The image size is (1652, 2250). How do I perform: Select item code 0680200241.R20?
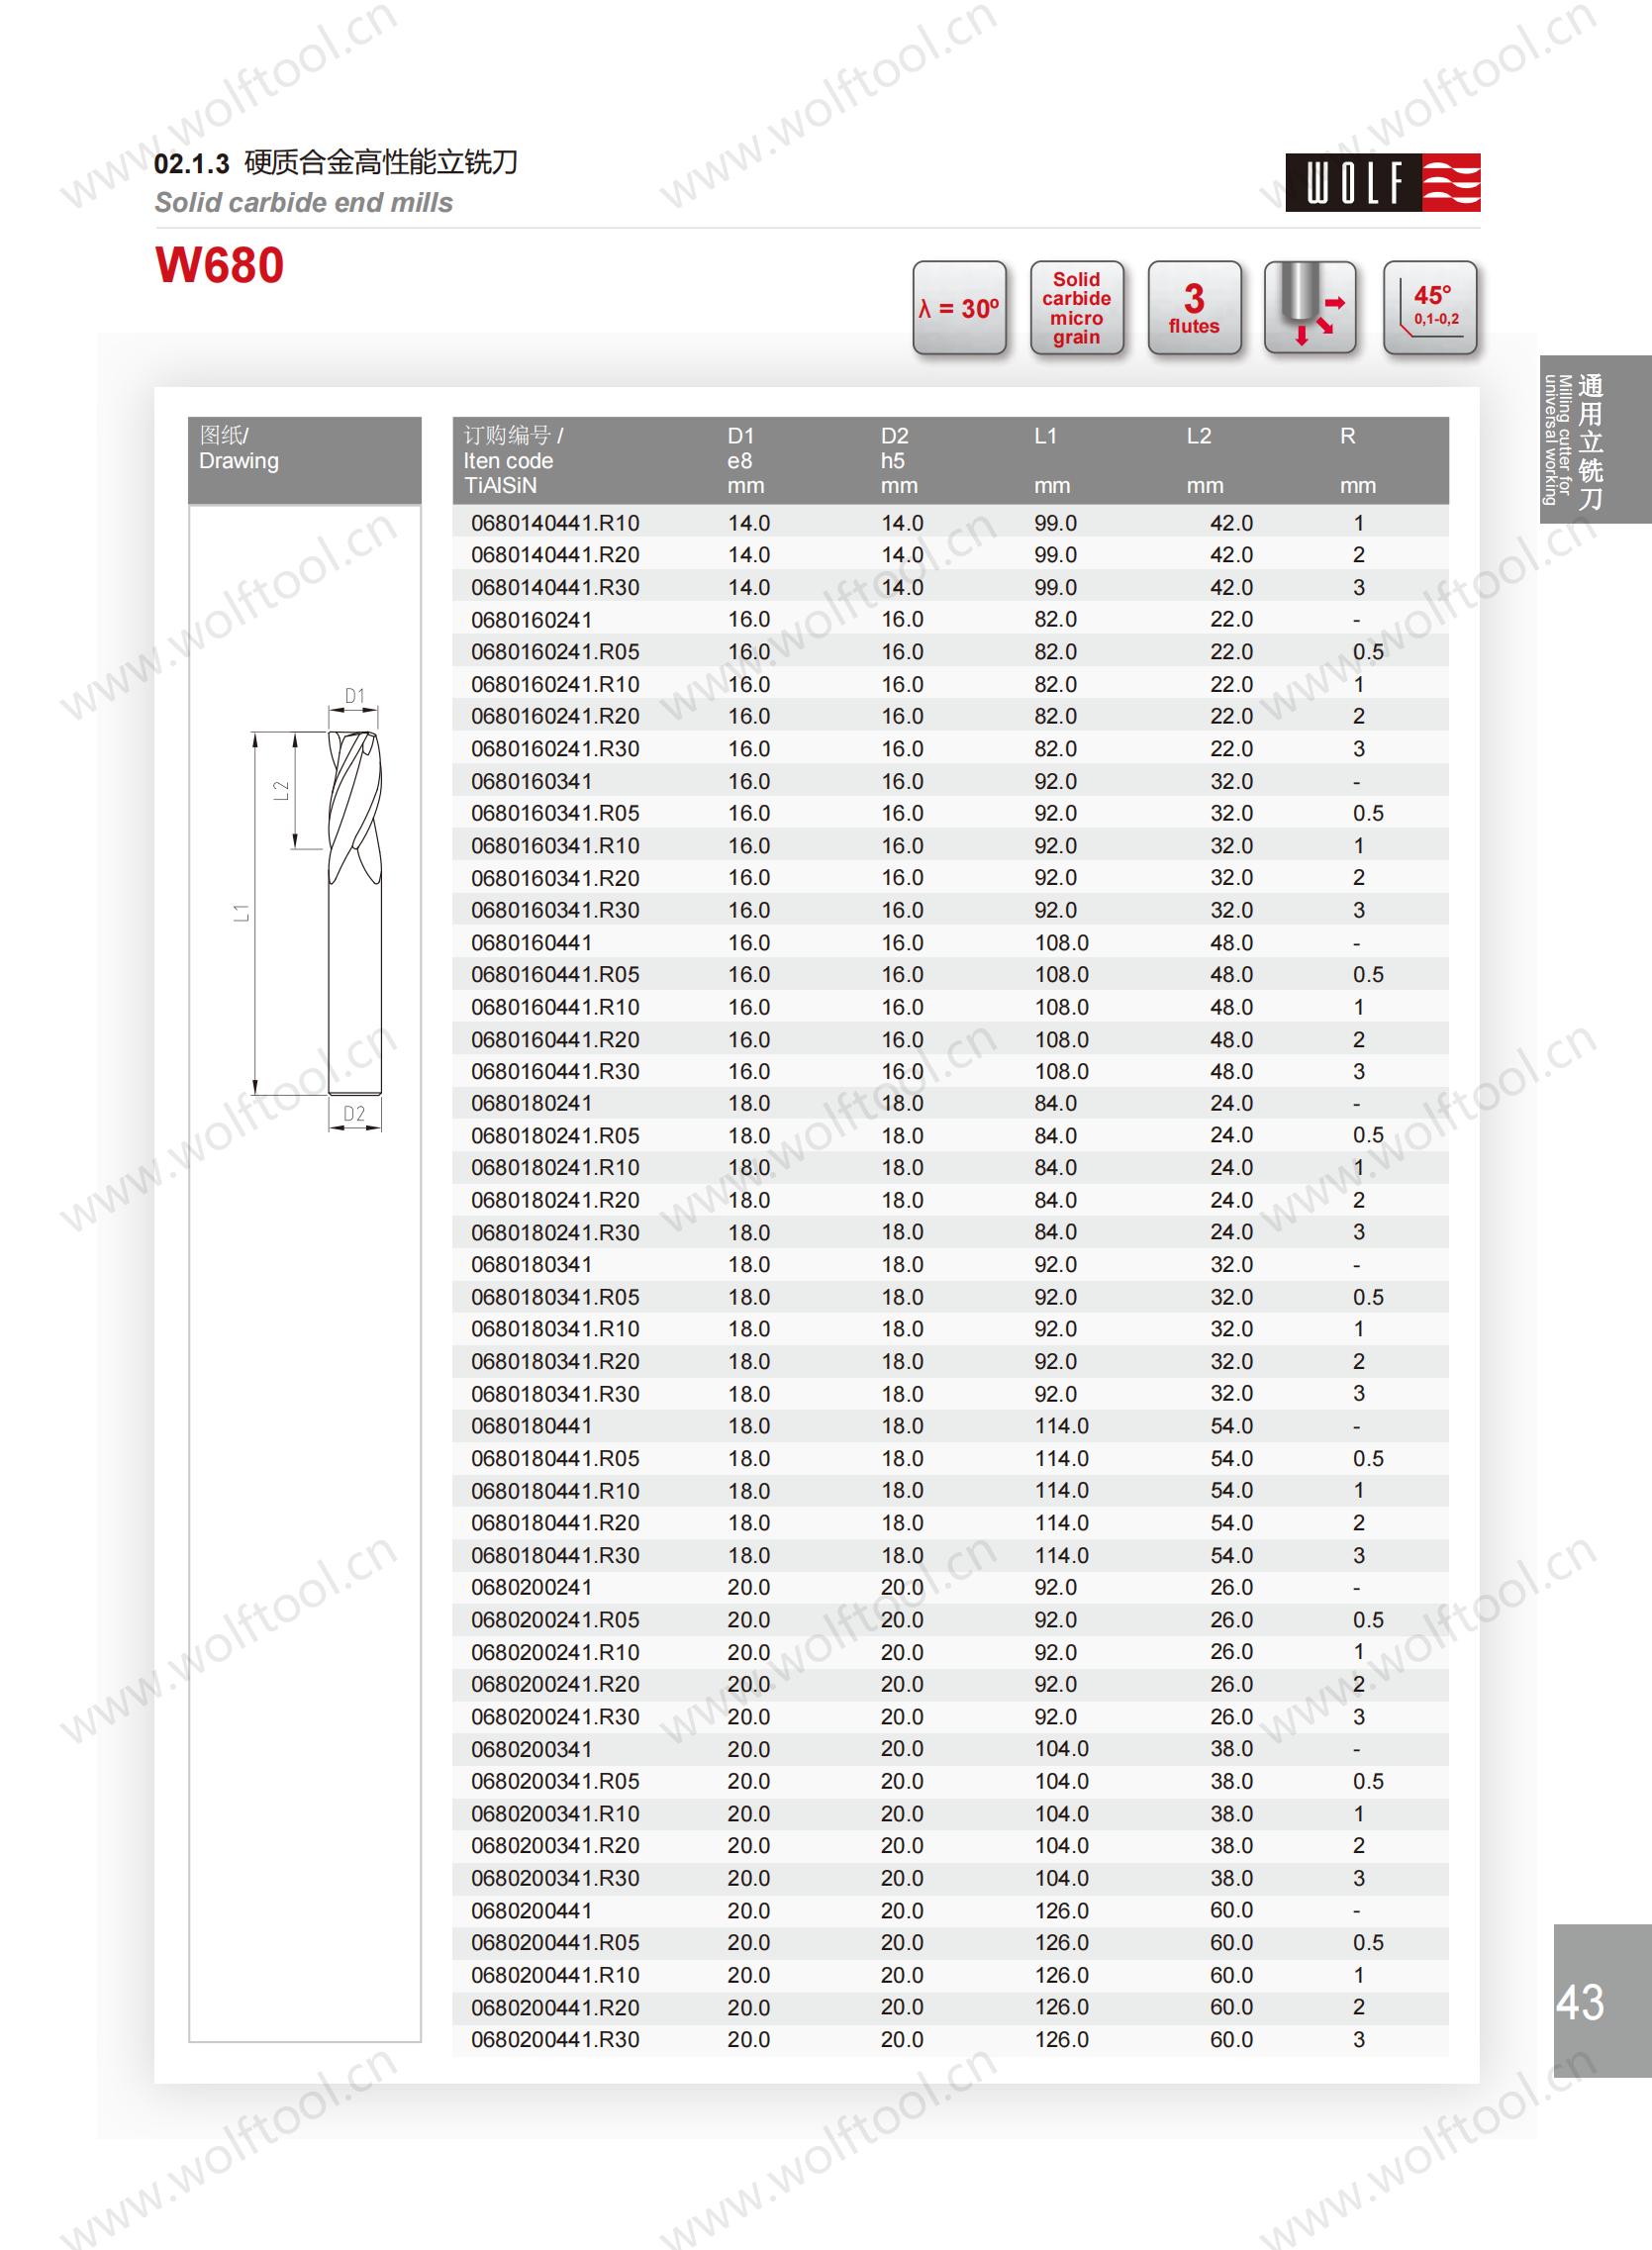coord(555,1684)
